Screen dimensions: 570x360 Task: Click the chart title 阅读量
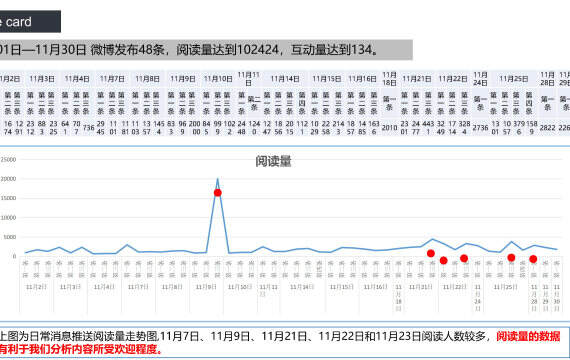(273, 161)
